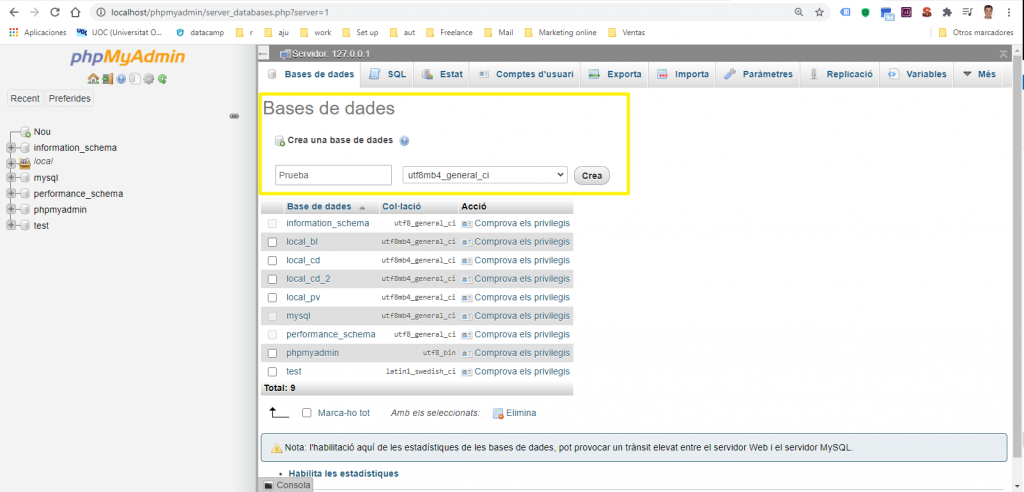
Task: Open phpMyAdmin home icon in sidebar
Action: 93,79
